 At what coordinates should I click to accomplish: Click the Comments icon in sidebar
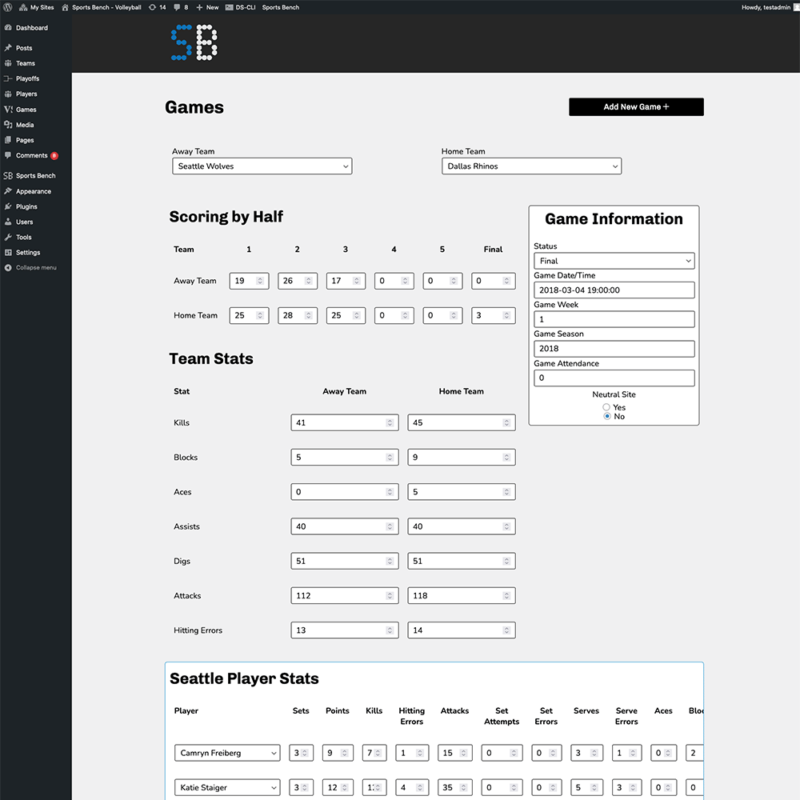(x=8, y=155)
